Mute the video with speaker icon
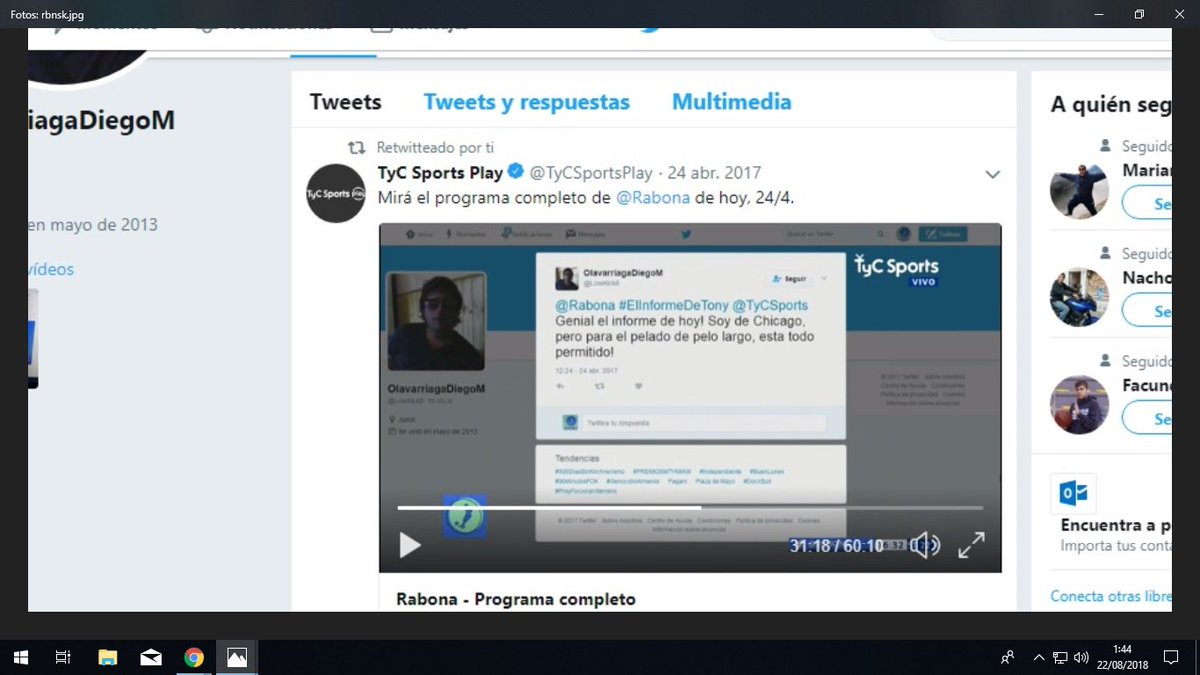 click(x=926, y=545)
